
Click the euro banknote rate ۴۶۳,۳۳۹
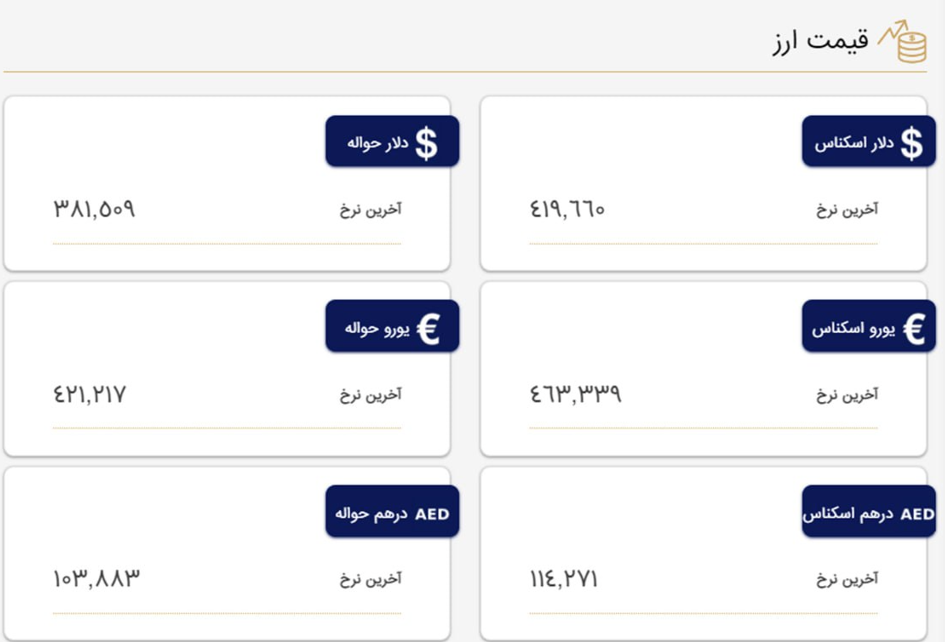tap(576, 394)
